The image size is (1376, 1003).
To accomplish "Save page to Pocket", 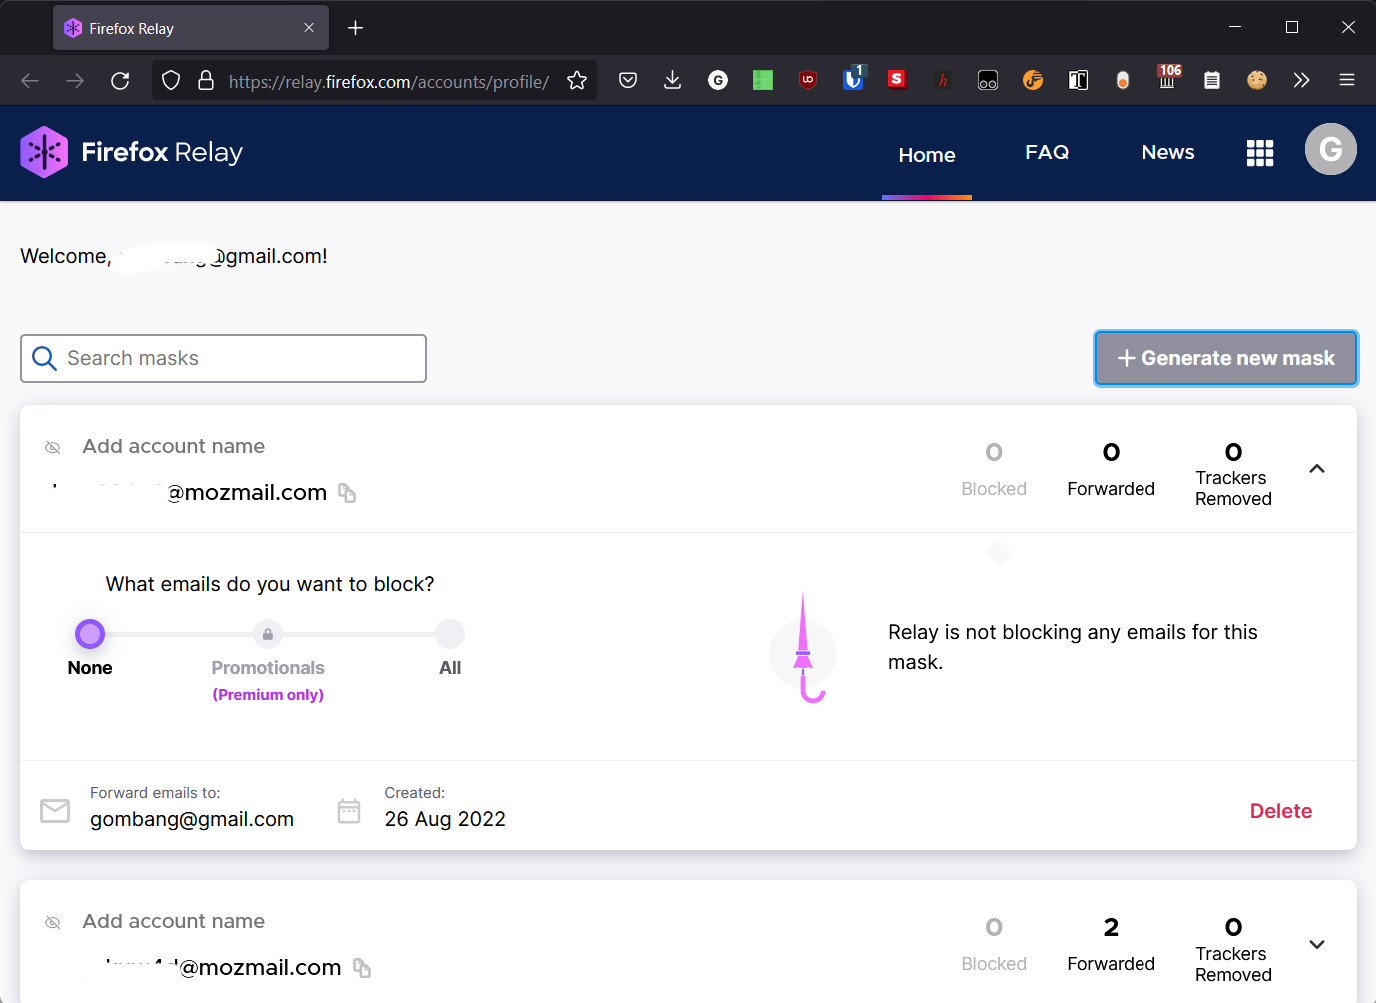I will 628,80.
